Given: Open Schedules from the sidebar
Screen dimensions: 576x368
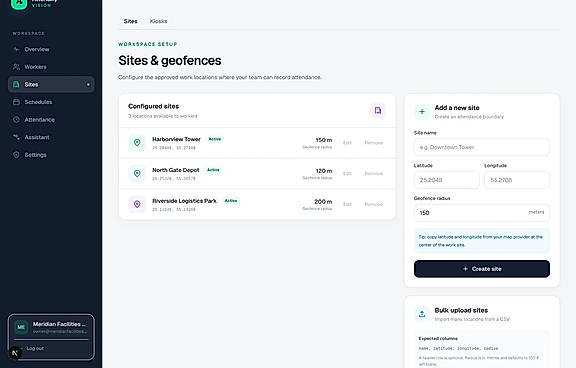Looking at the screenshot, I should (51, 102).
